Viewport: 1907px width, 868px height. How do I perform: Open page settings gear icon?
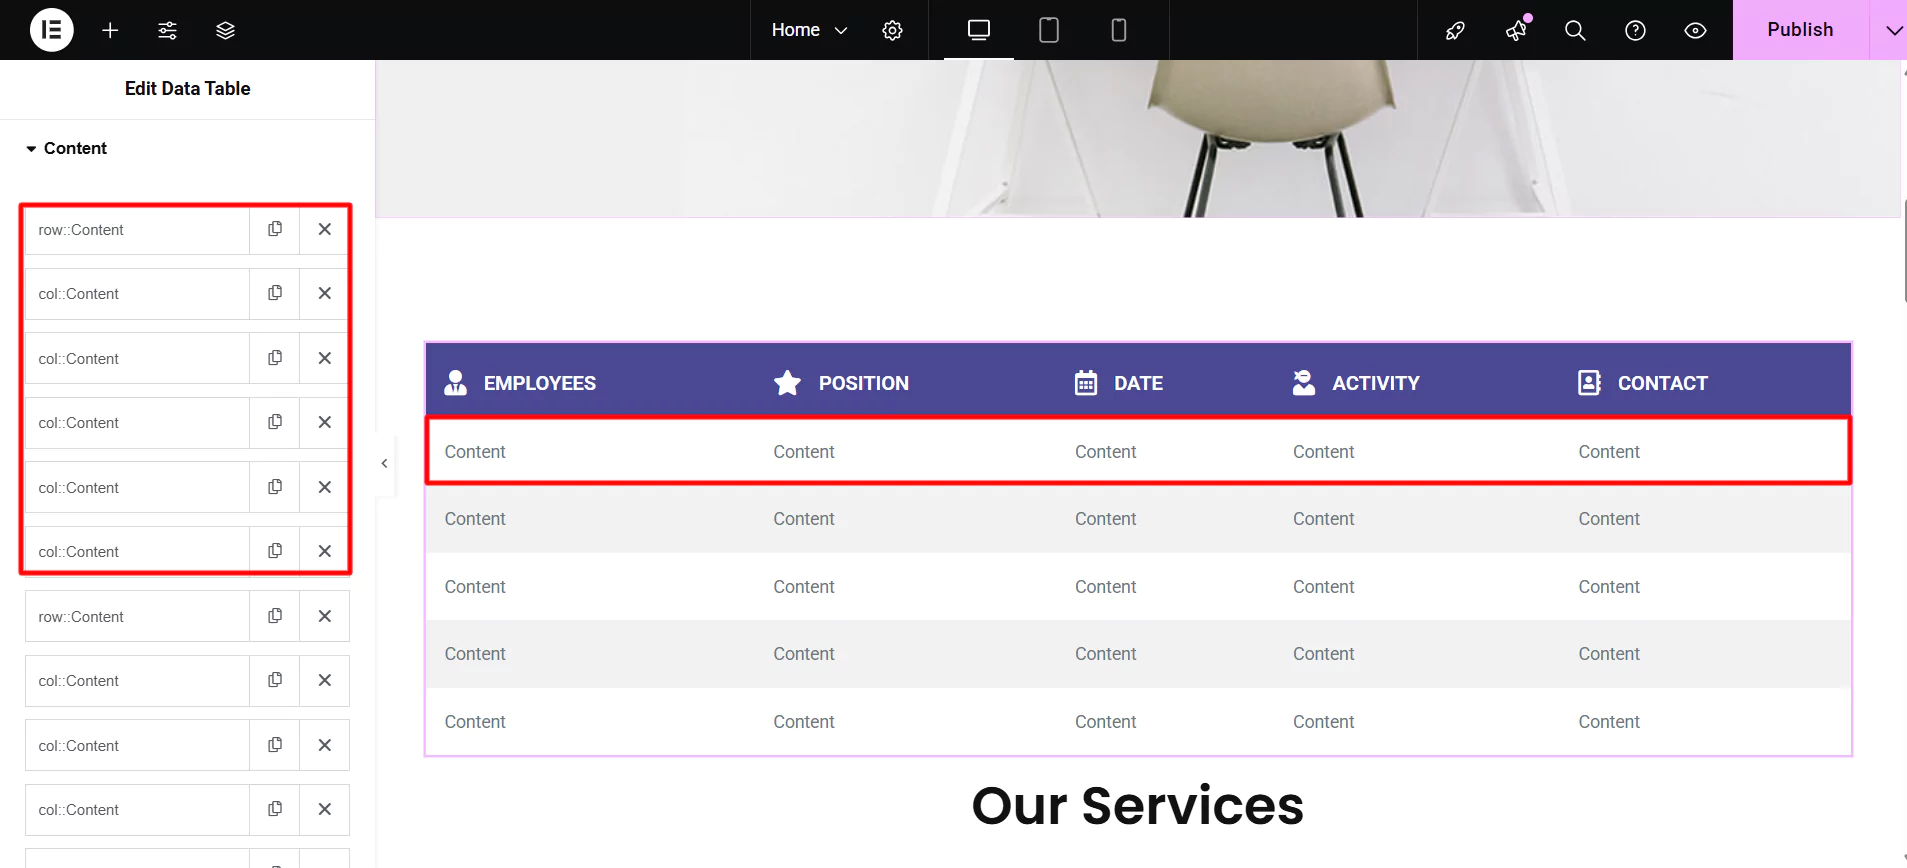[892, 30]
